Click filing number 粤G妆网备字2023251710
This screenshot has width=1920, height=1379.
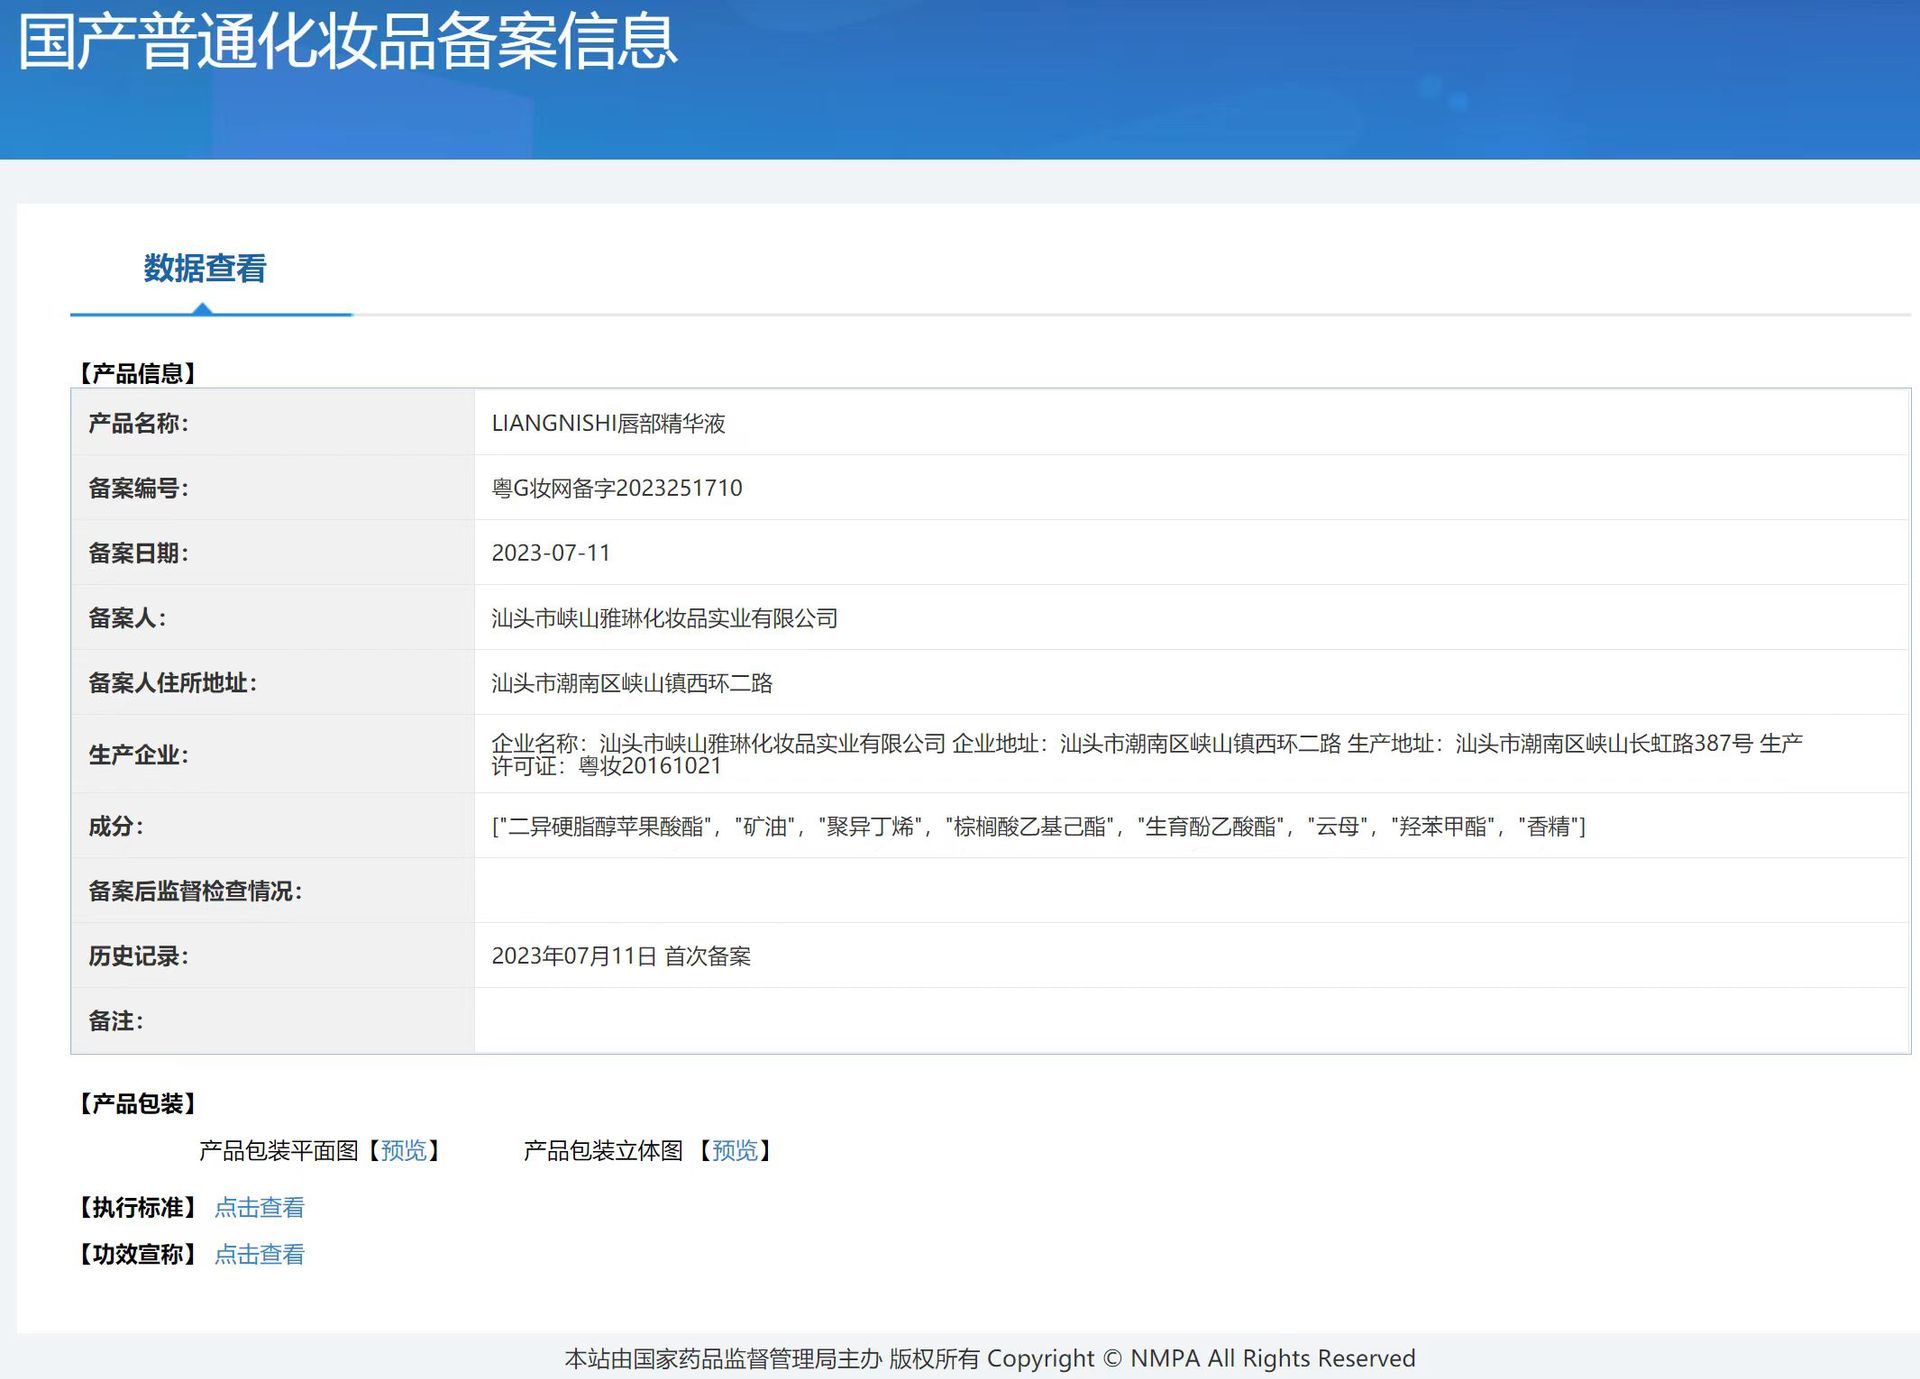coord(616,489)
